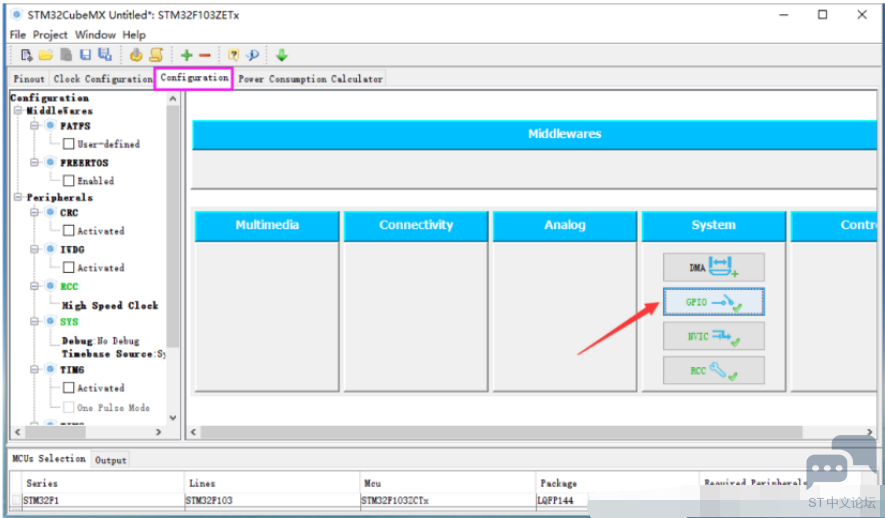The image size is (885, 518).
Task: Click the STM32F103ZCTx Mcu table cell
Action: [448, 501]
